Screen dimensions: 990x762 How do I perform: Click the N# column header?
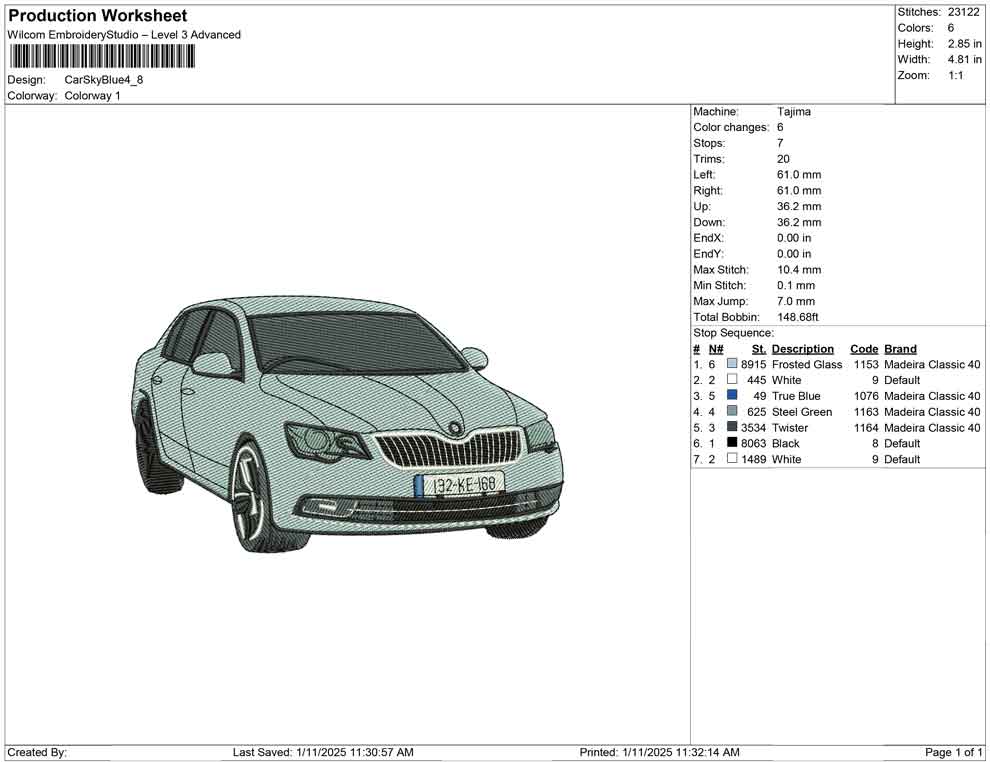(716, 349)
